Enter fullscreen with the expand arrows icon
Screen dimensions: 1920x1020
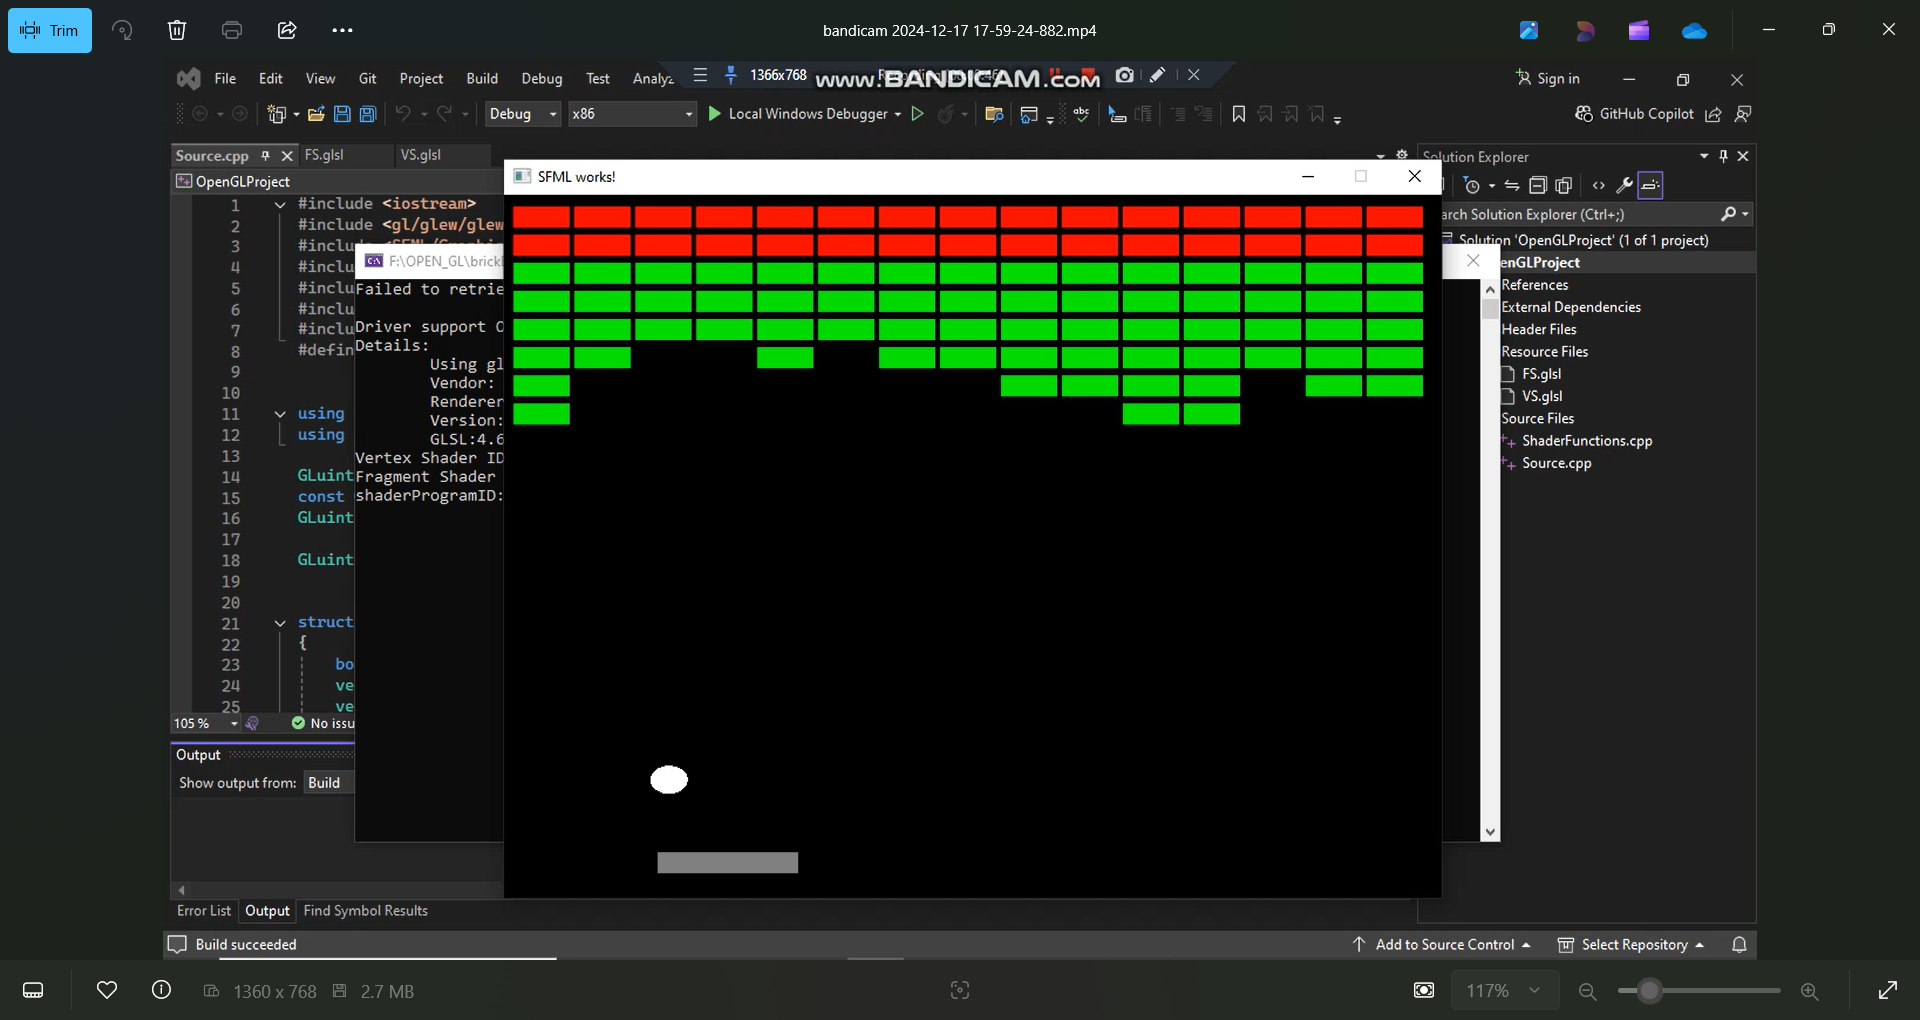click(1887, 990)
